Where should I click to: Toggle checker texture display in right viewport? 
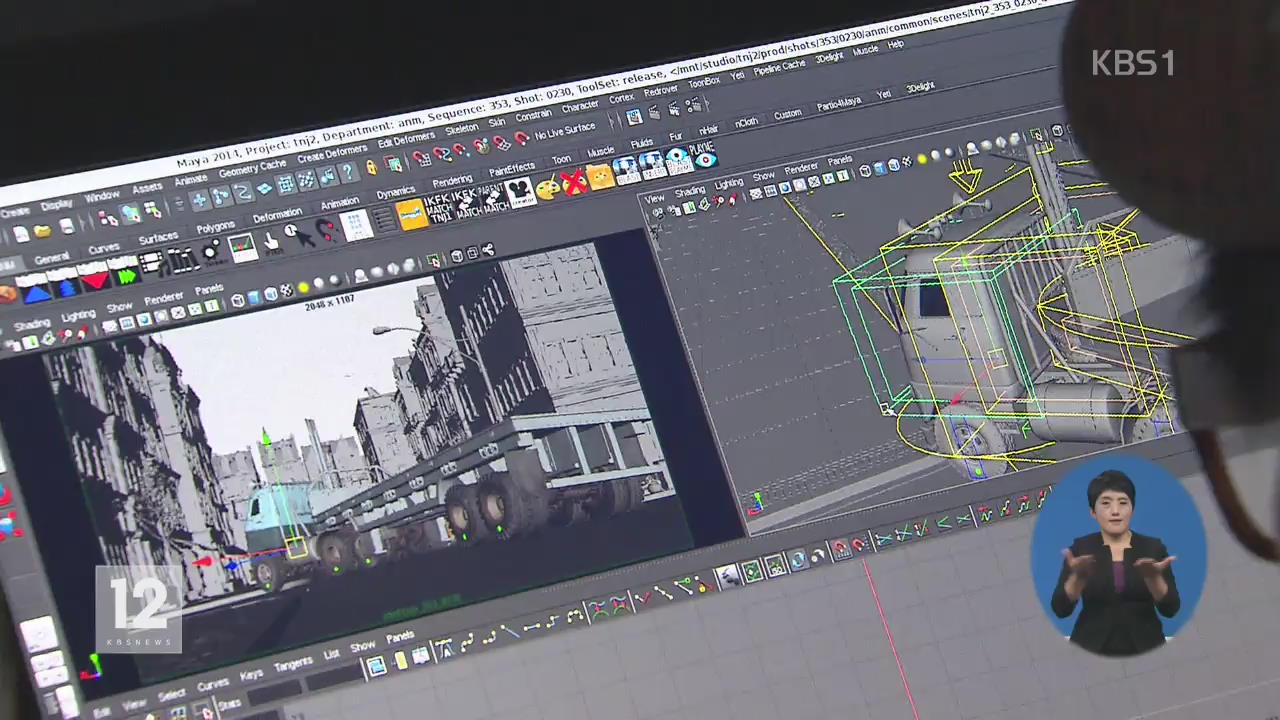coord(907,161)
